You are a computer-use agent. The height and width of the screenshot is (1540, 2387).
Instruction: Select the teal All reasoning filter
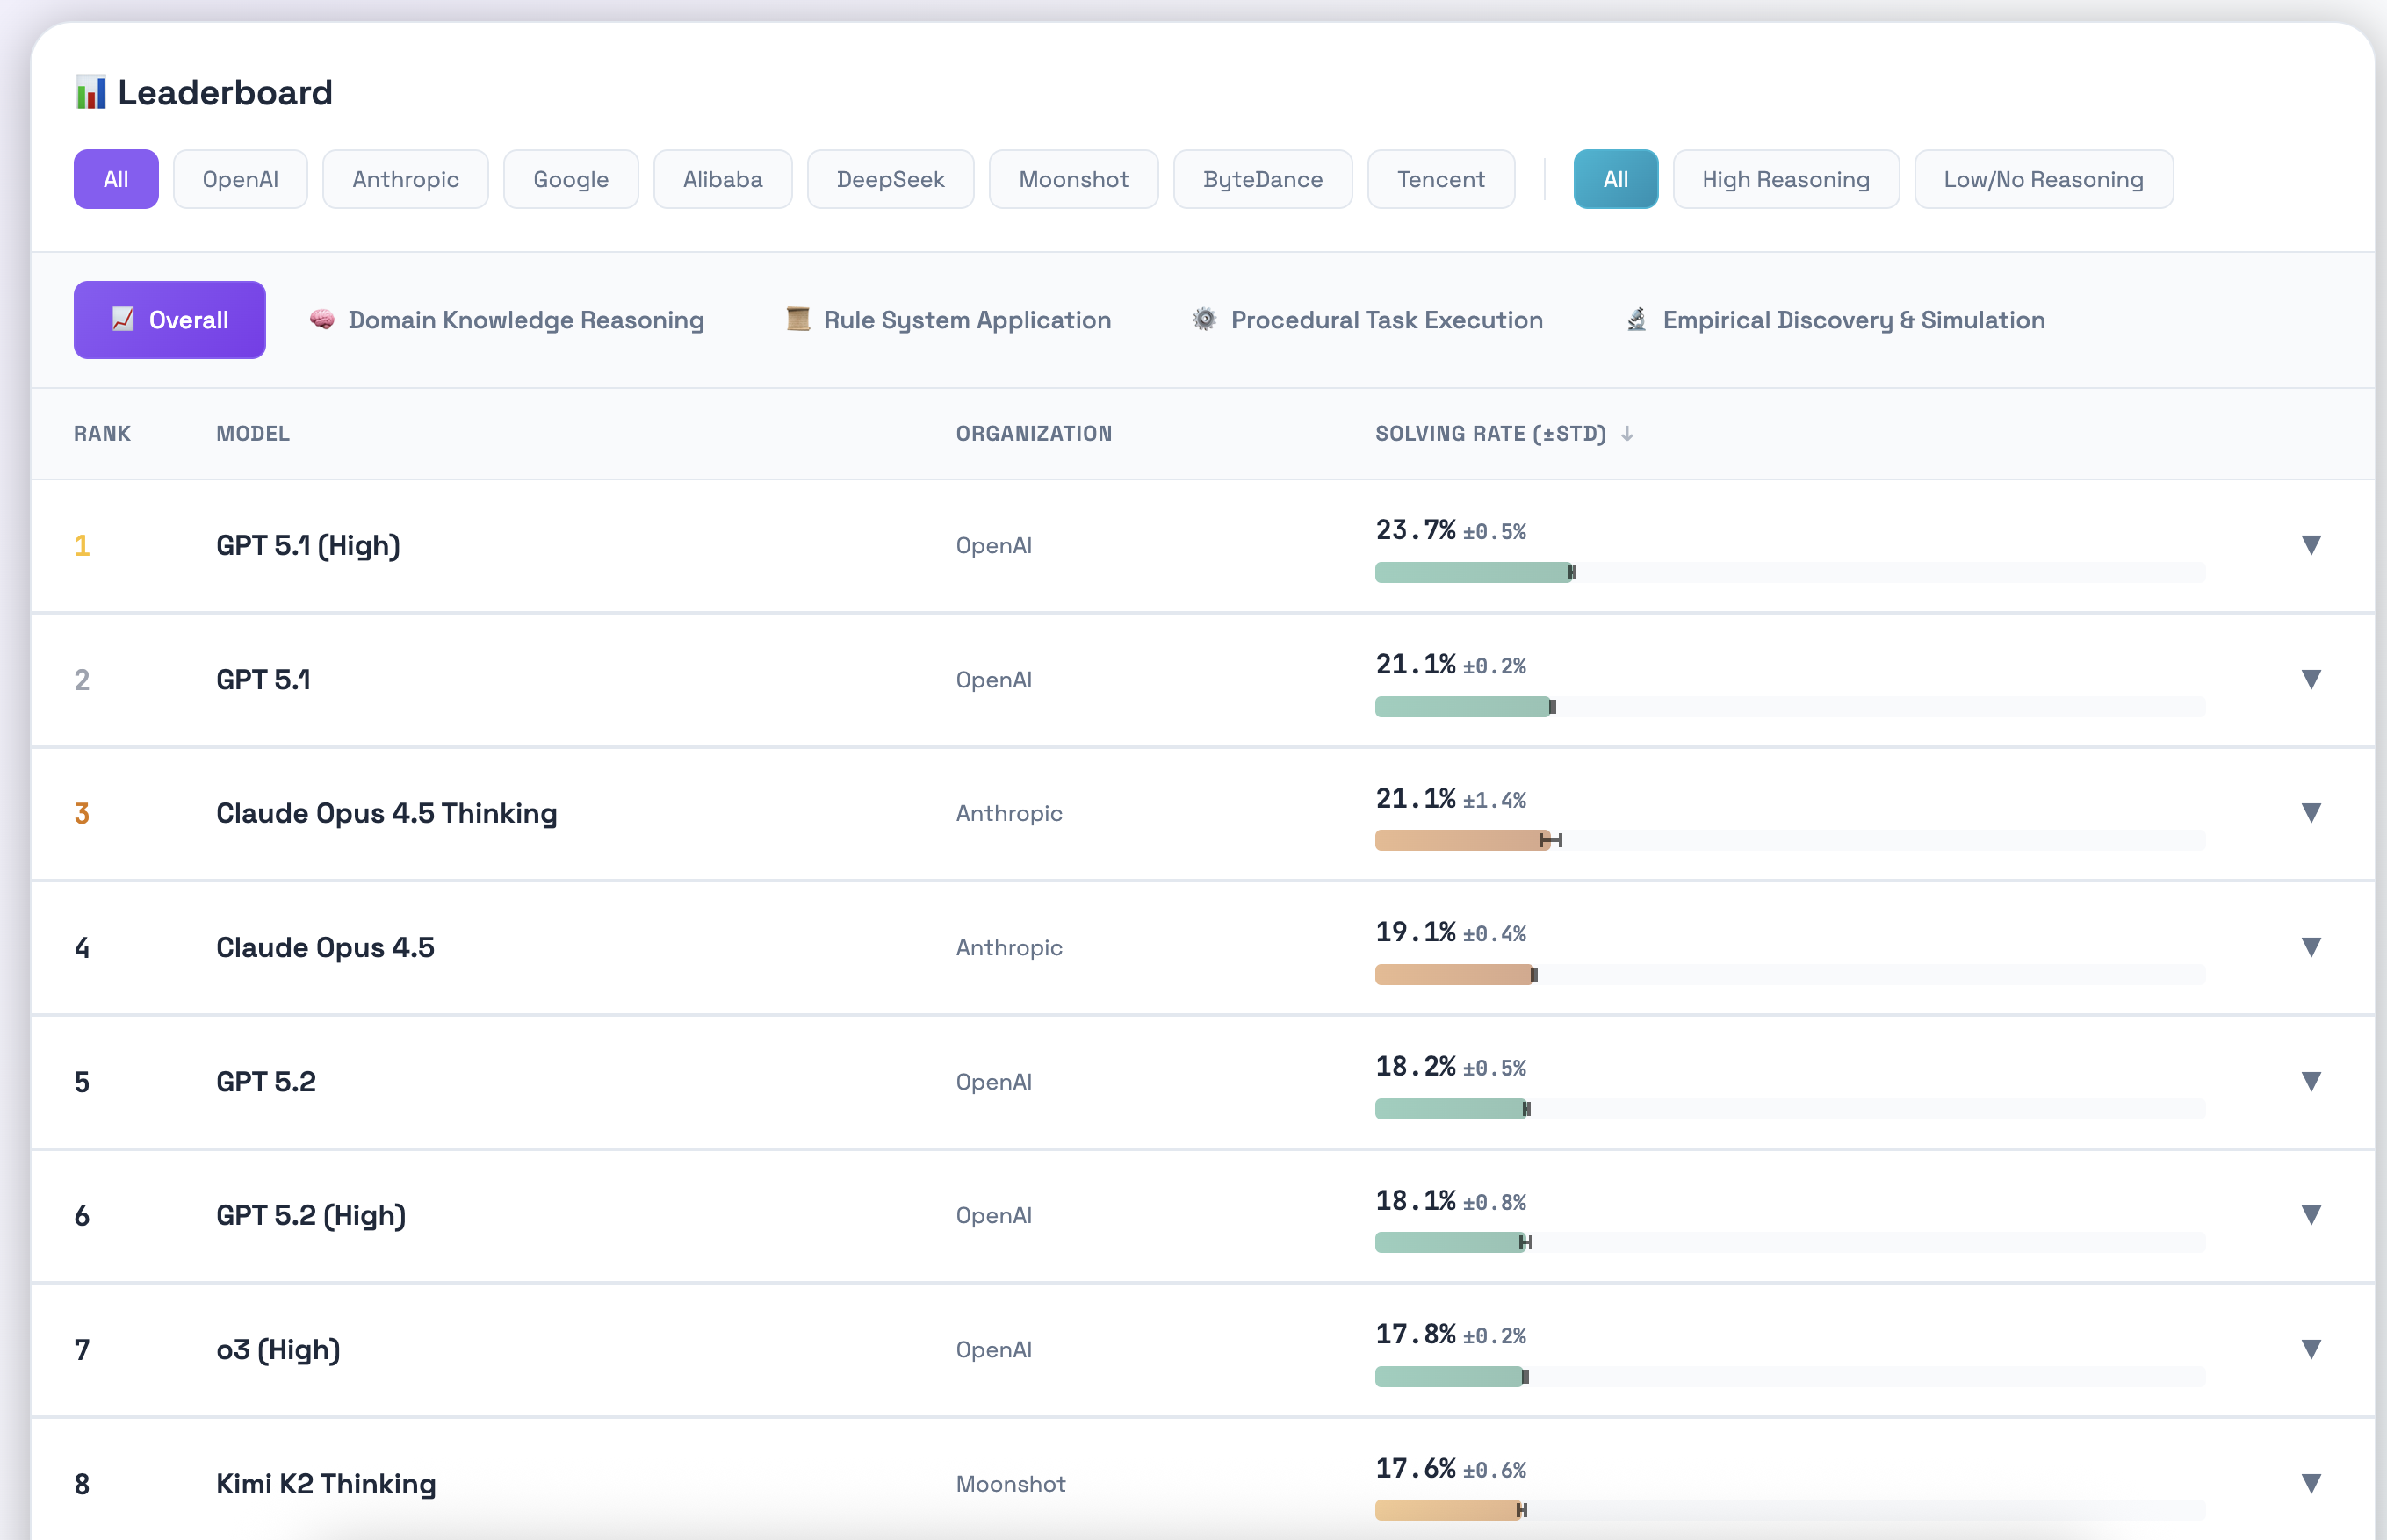1615,180
